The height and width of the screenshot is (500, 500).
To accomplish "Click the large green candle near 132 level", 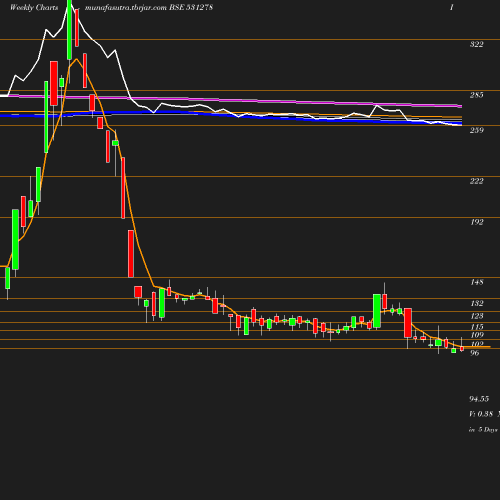I will 377,311.
